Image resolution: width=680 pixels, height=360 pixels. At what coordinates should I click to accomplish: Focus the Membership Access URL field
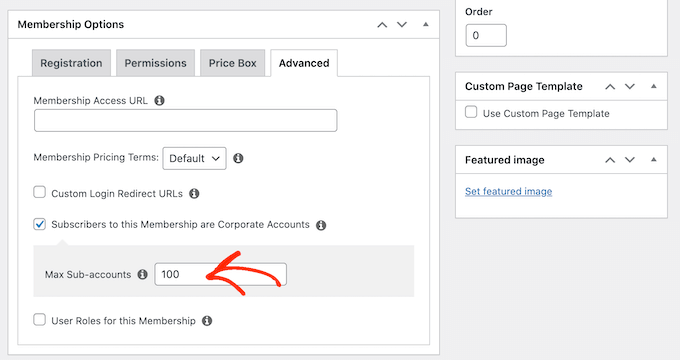[x=186, y=121]
